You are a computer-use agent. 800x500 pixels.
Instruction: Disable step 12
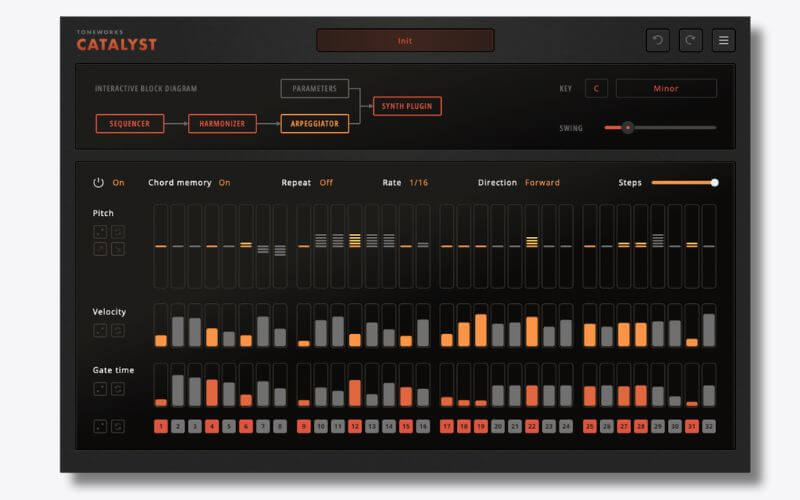[x=355, y=426]
